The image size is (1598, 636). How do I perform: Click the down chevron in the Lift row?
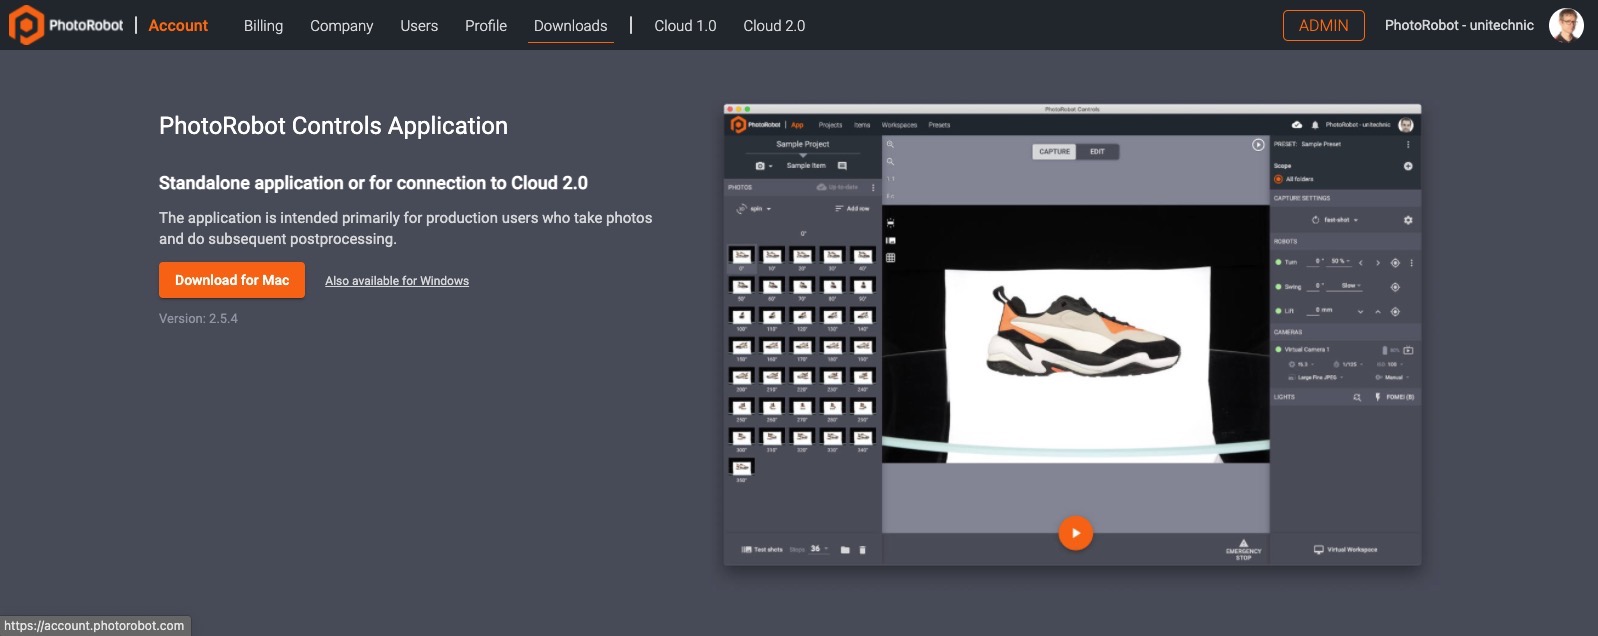(x=1360, y=311)
